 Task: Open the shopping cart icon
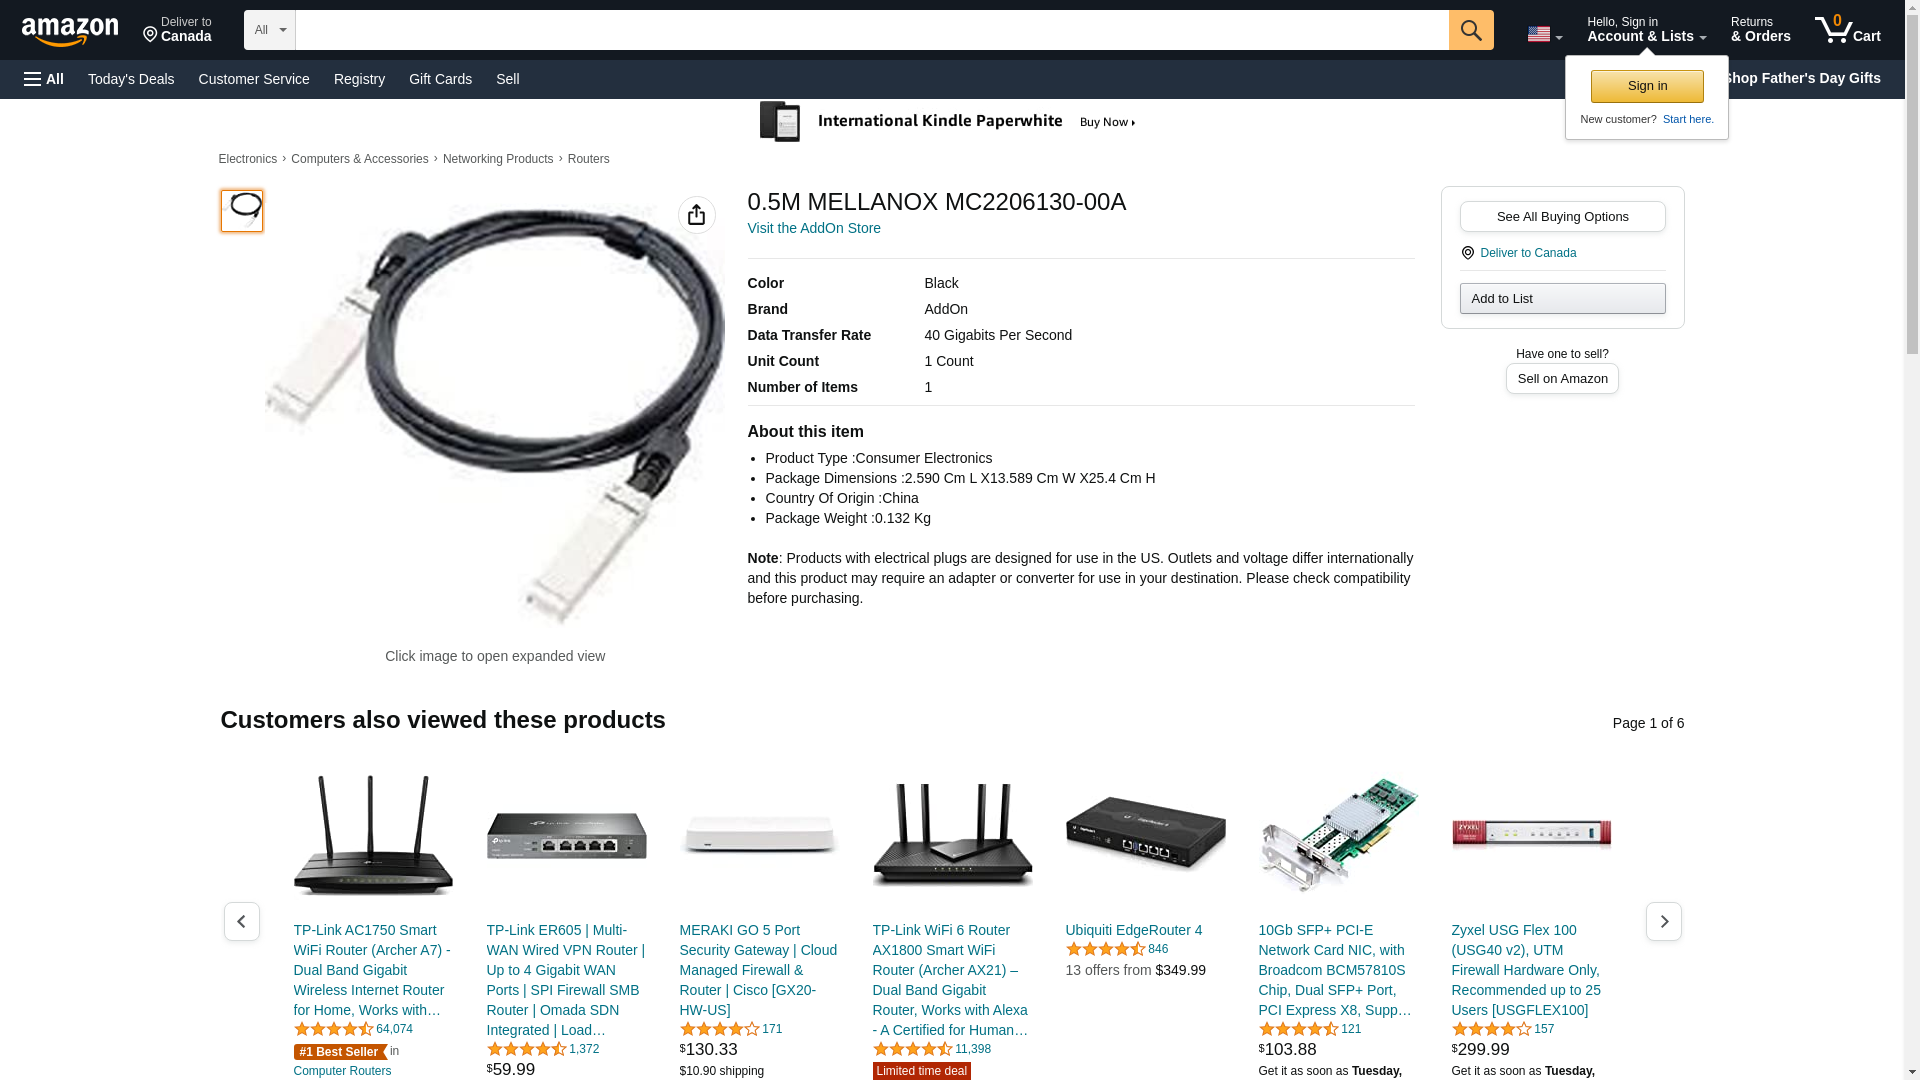pos(1847,30)
